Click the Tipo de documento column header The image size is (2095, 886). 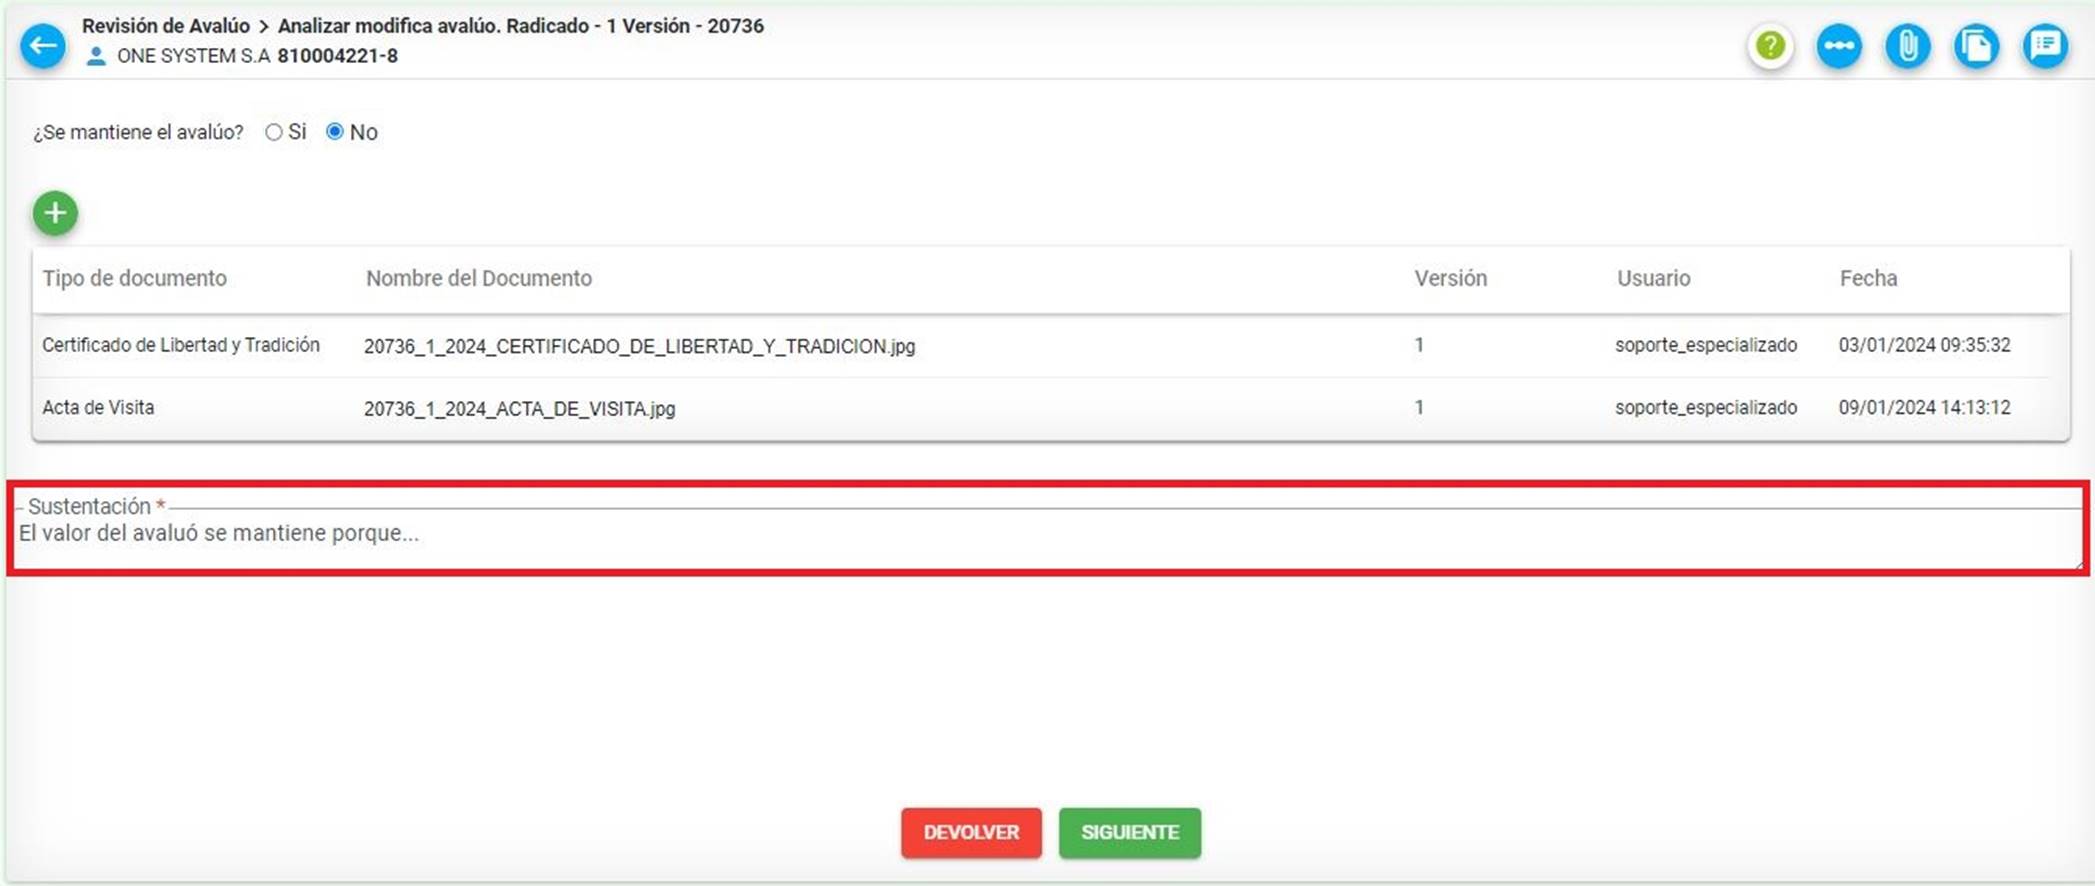pos(134,278)
